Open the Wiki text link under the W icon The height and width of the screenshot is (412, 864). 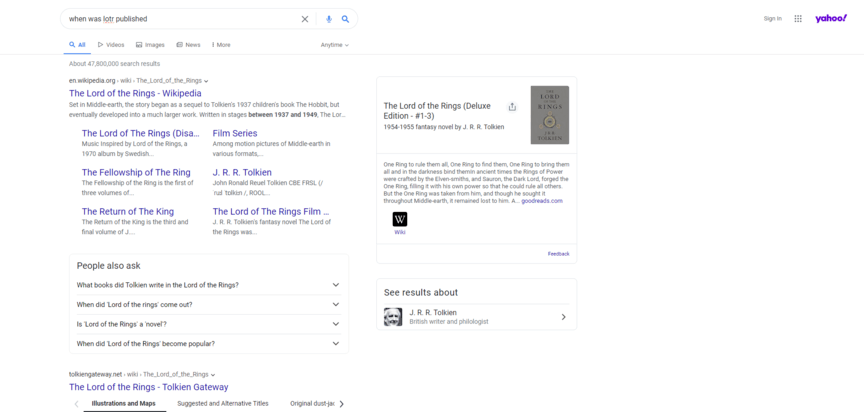coord(400,232)
